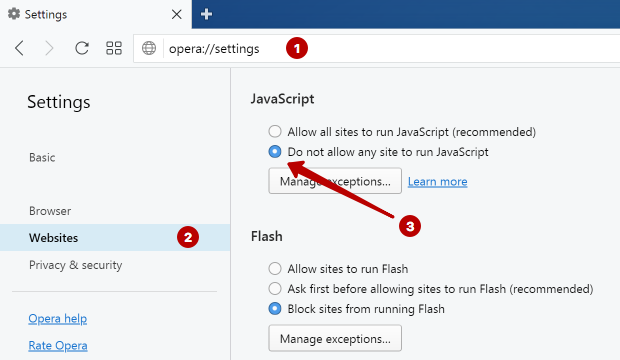
Task: Open the Learn more link
Action: tap(437, 182)
